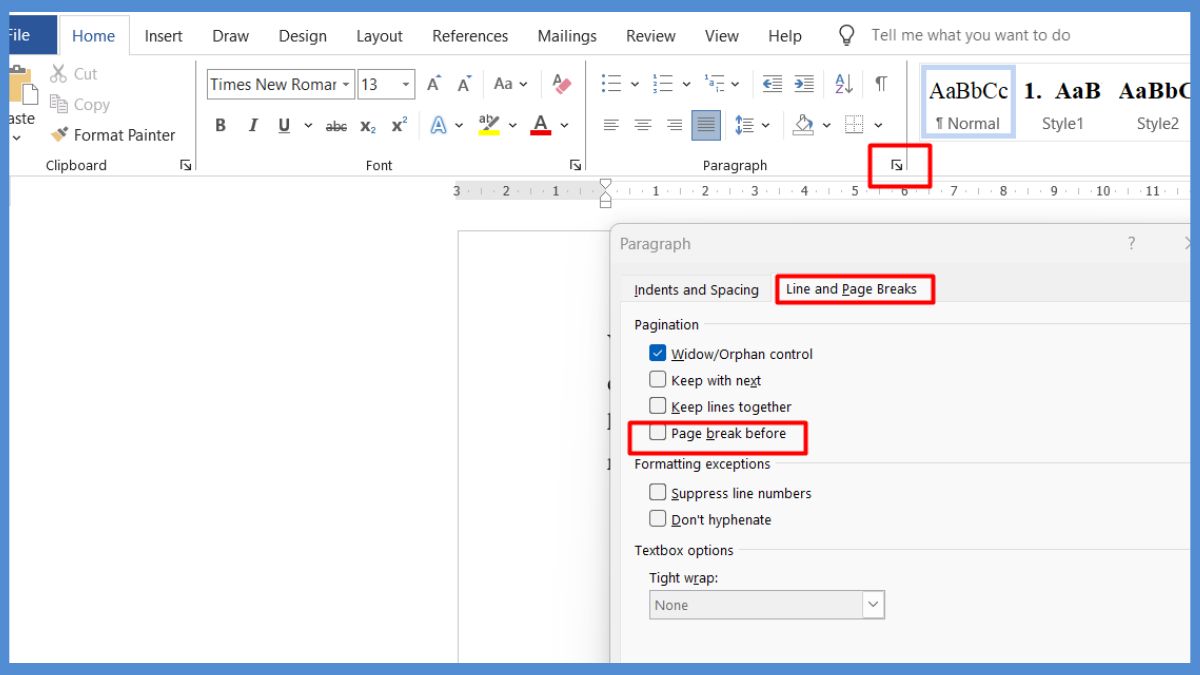Align text left
1200x675 pixels.
pos(611,125)
